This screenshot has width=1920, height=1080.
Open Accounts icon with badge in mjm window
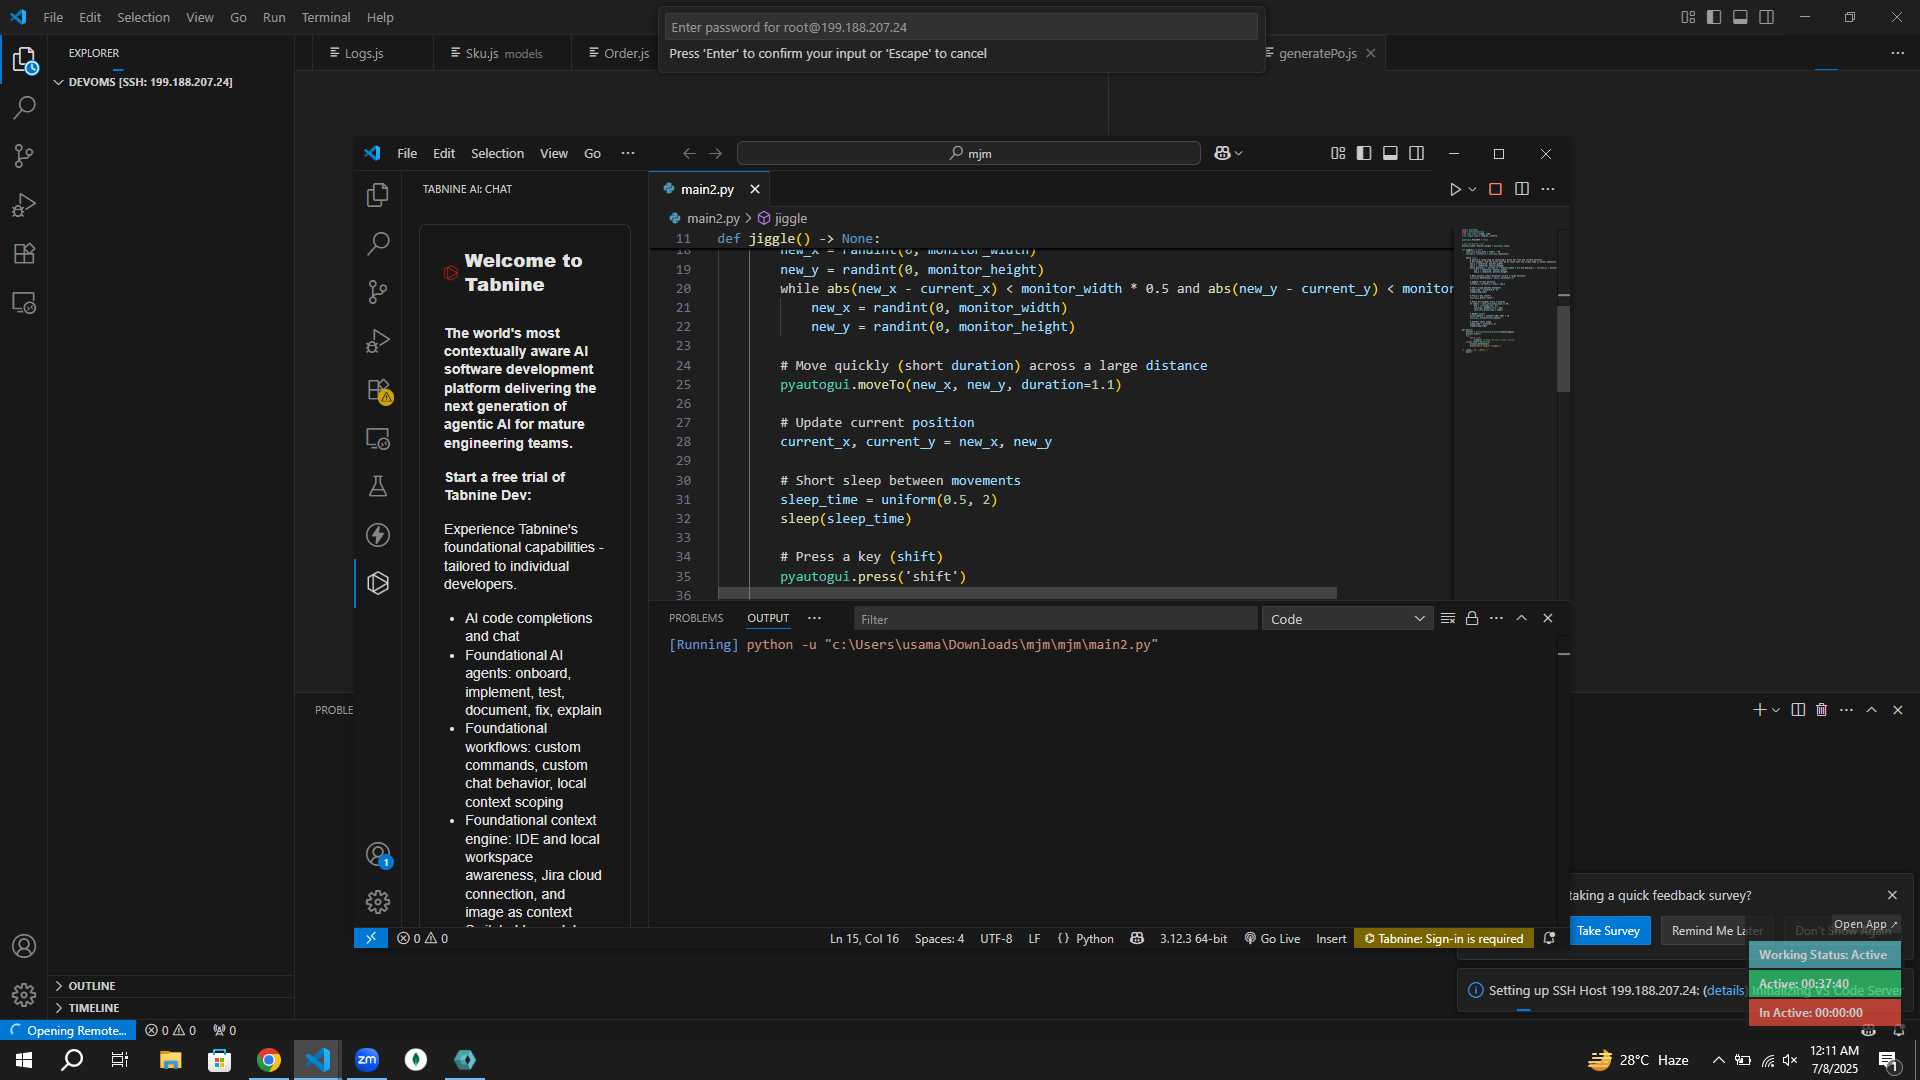tap(378, 855)
